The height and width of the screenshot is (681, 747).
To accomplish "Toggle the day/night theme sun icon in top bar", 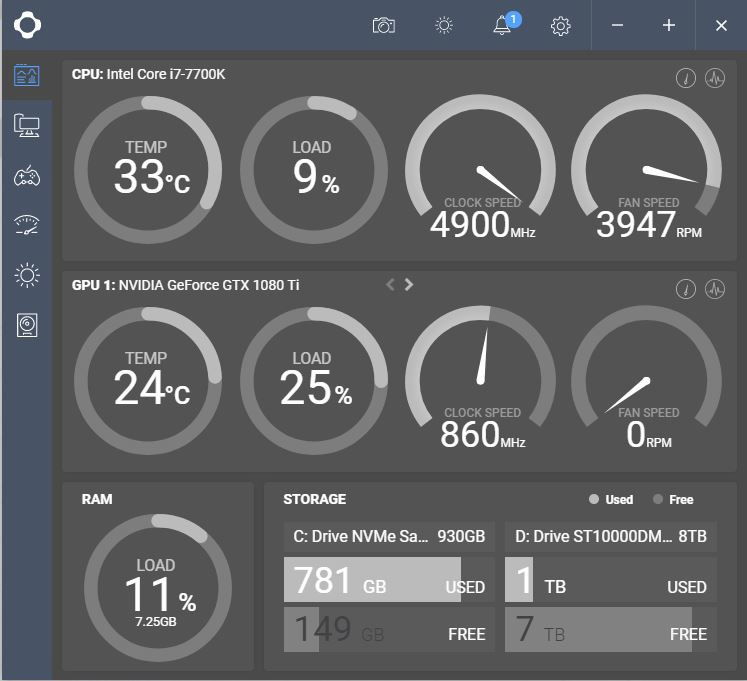I will tap(444, 25).
